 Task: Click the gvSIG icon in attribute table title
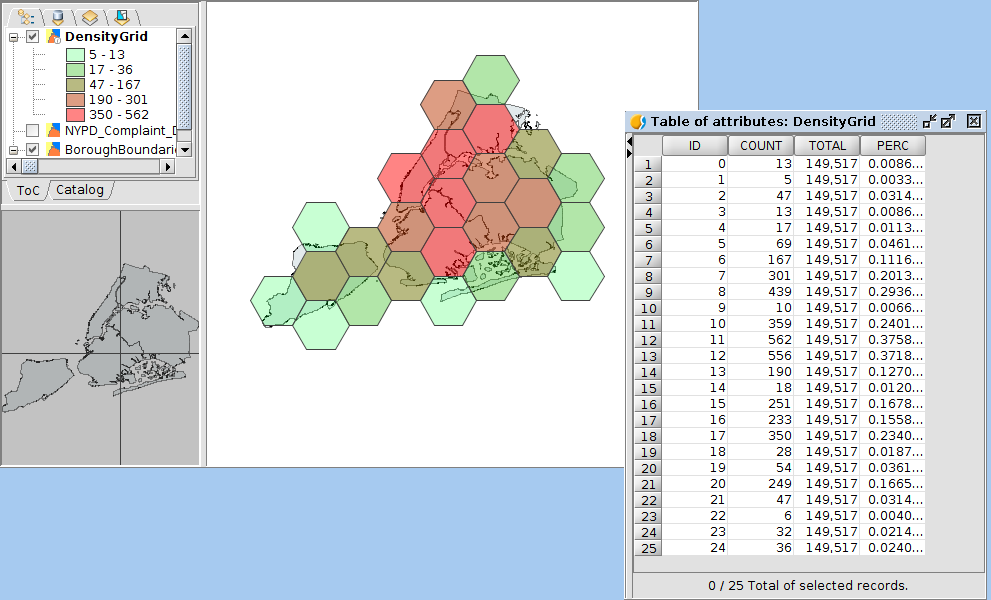coord(638,122)
